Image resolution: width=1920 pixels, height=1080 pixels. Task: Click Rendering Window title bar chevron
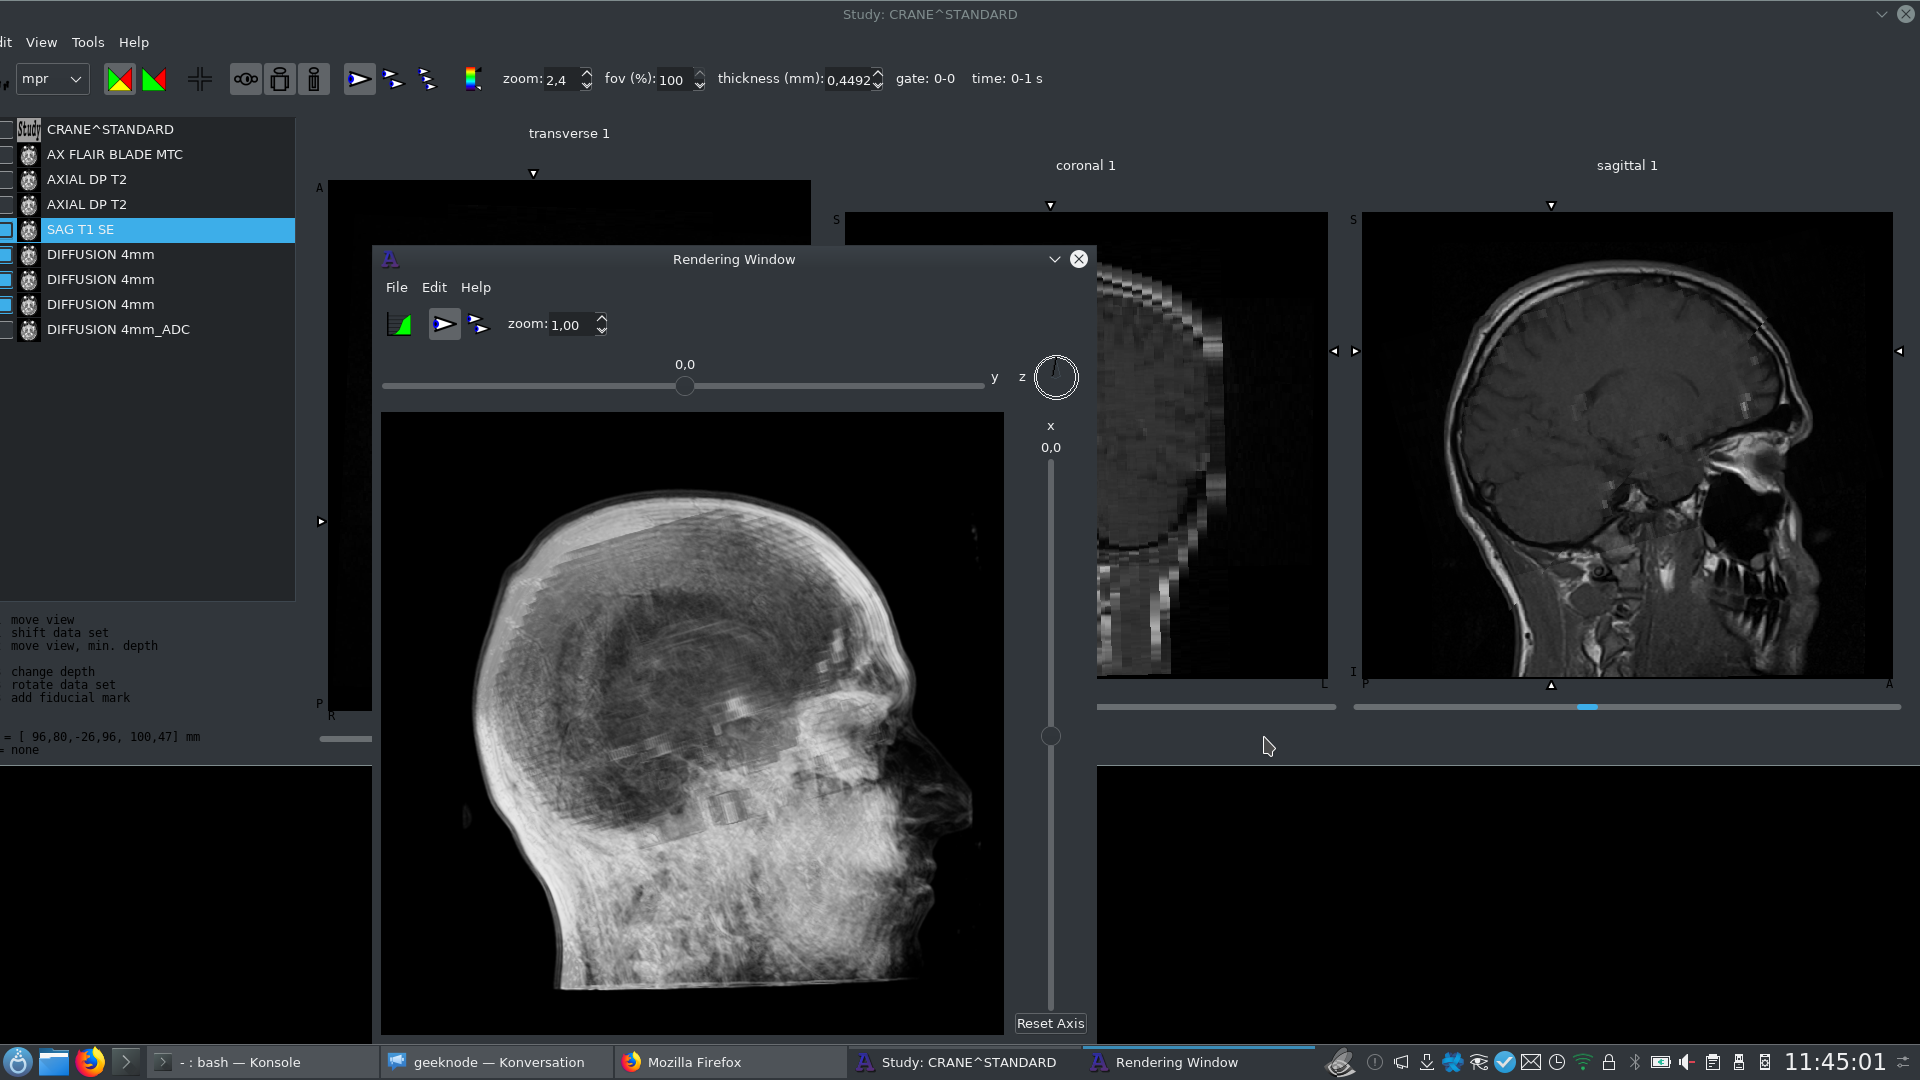(1054, 259)
